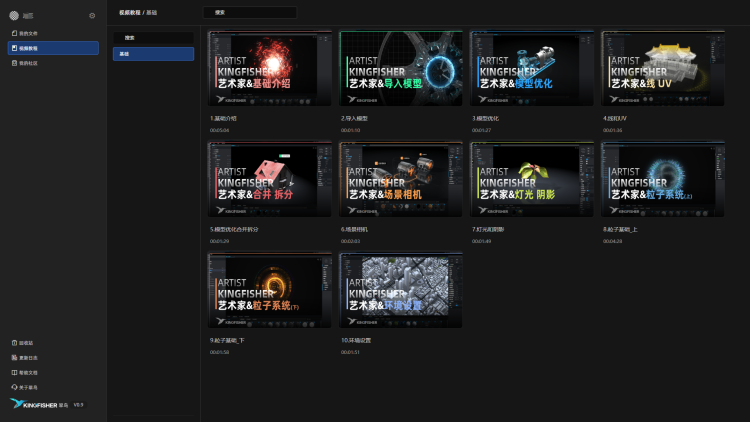
Task: Play the 环境设置 video thumbnail
Action: coord(401,290)
